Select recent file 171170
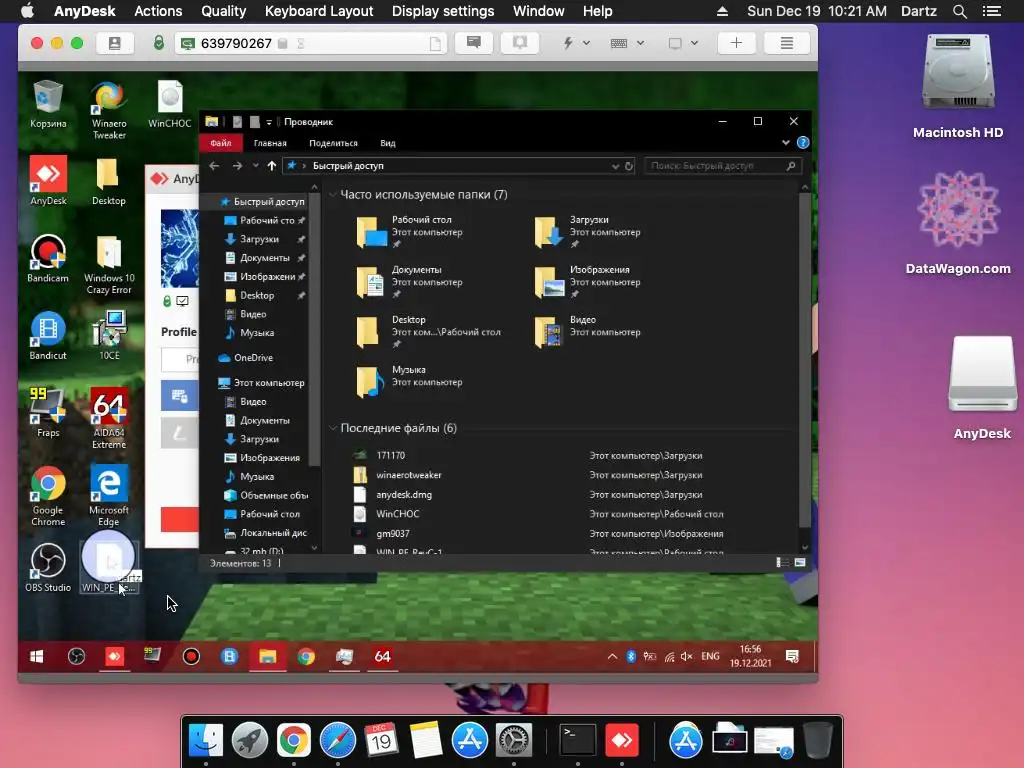1024x768 pixels. [391, 455]
